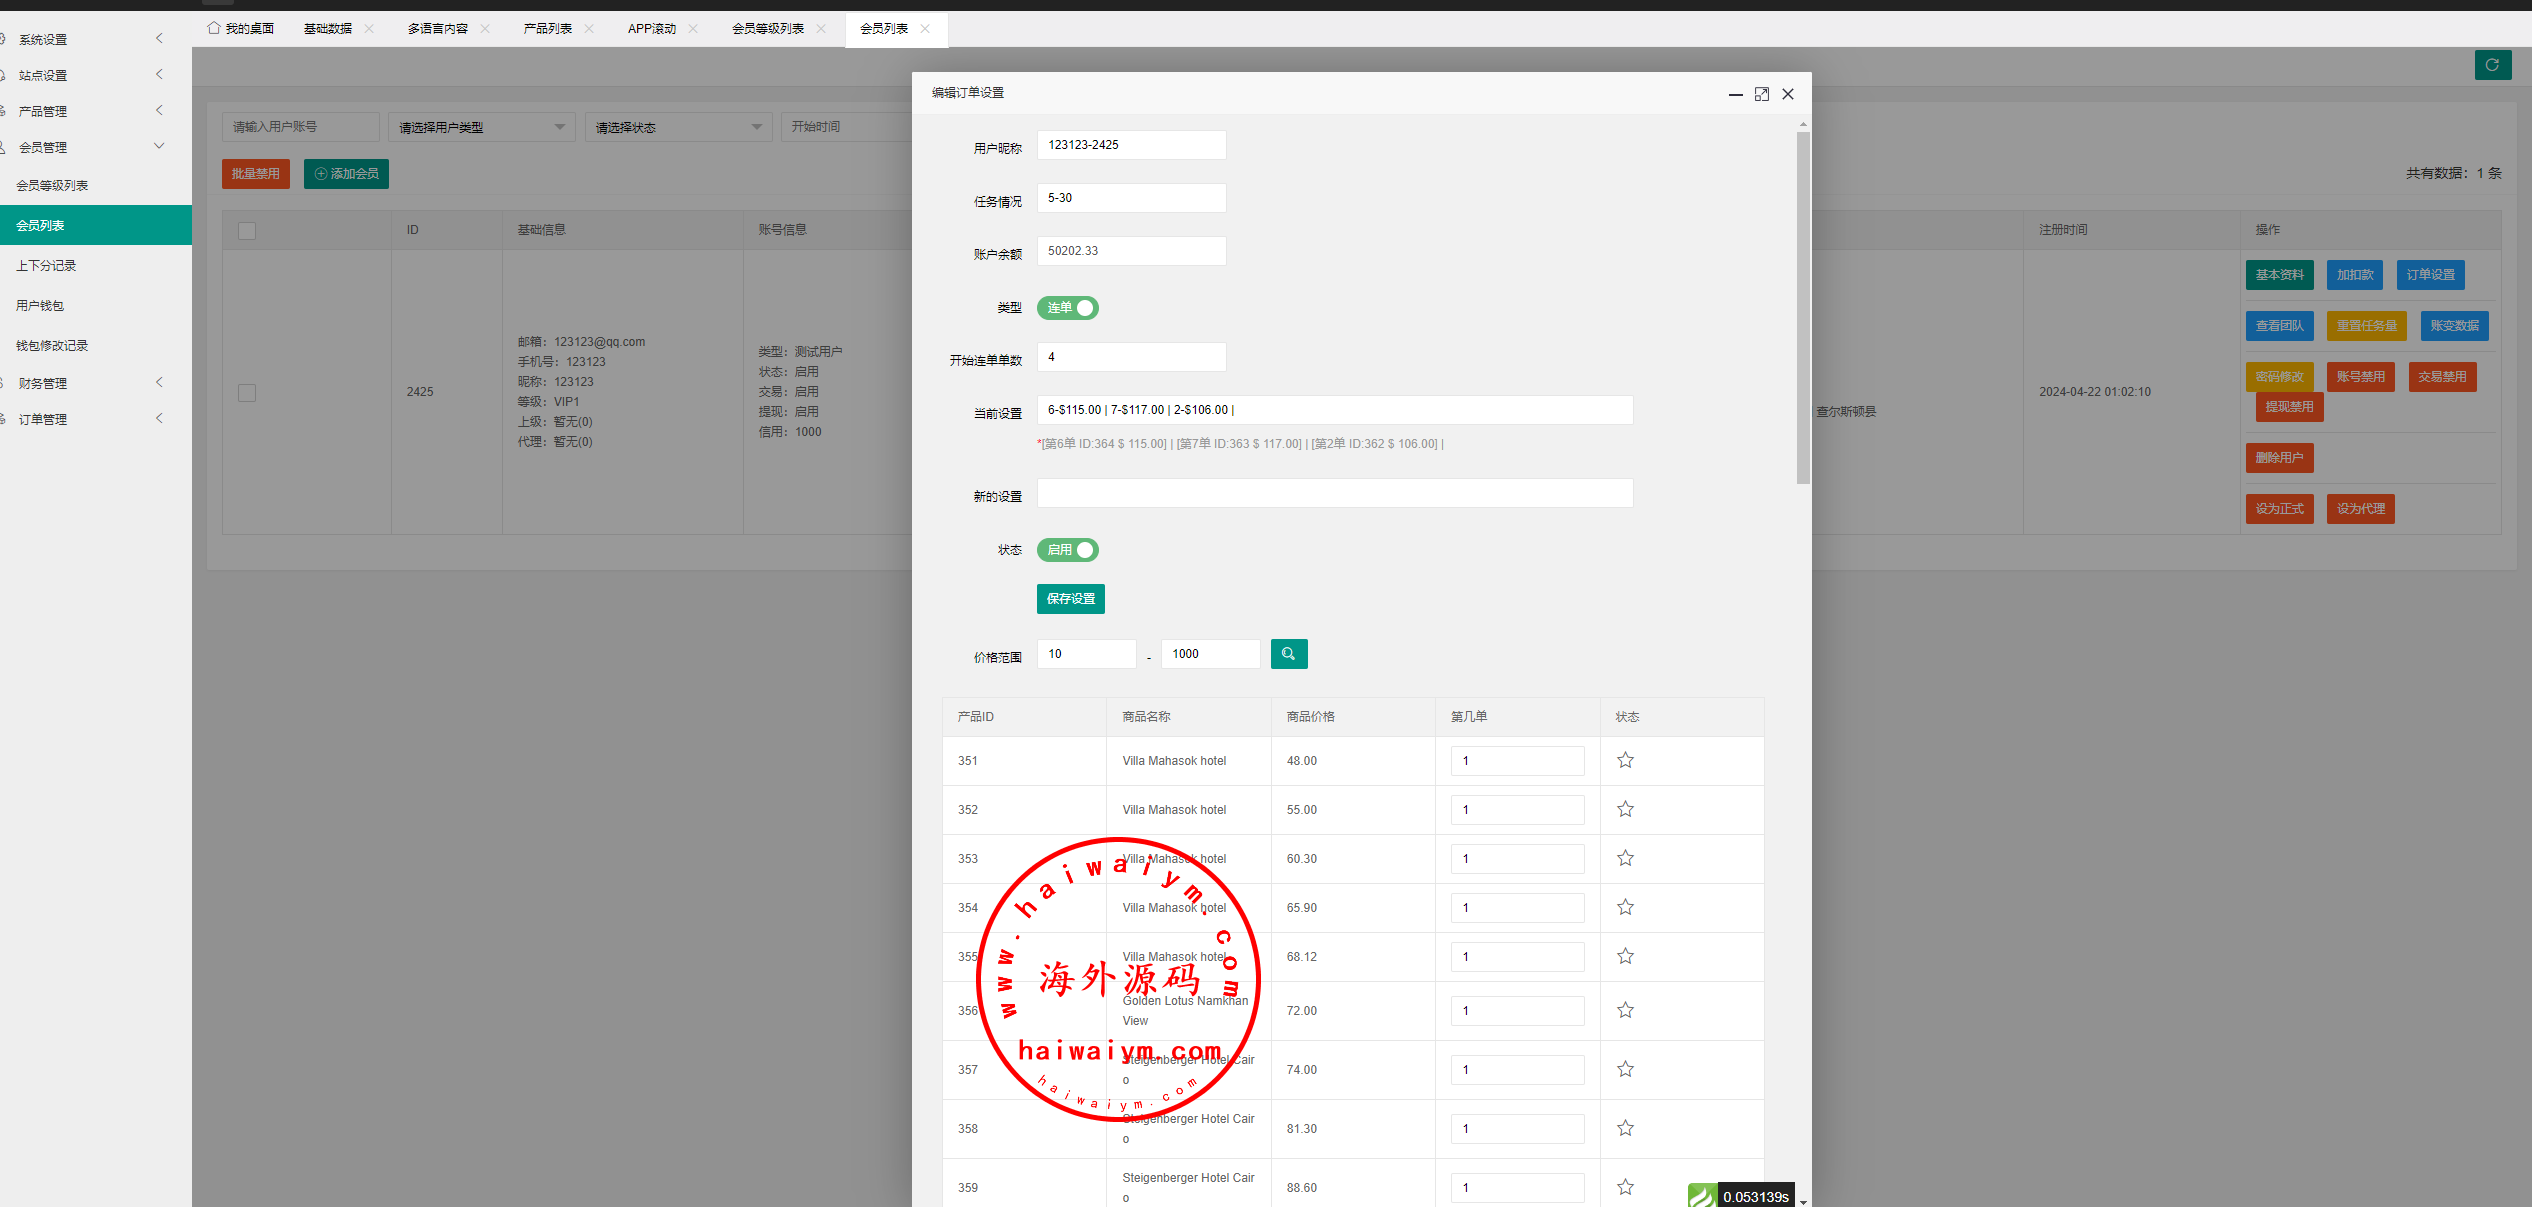2532x1207 pixels.
Task: Star the product priced 55.00
Action: 1625,809
